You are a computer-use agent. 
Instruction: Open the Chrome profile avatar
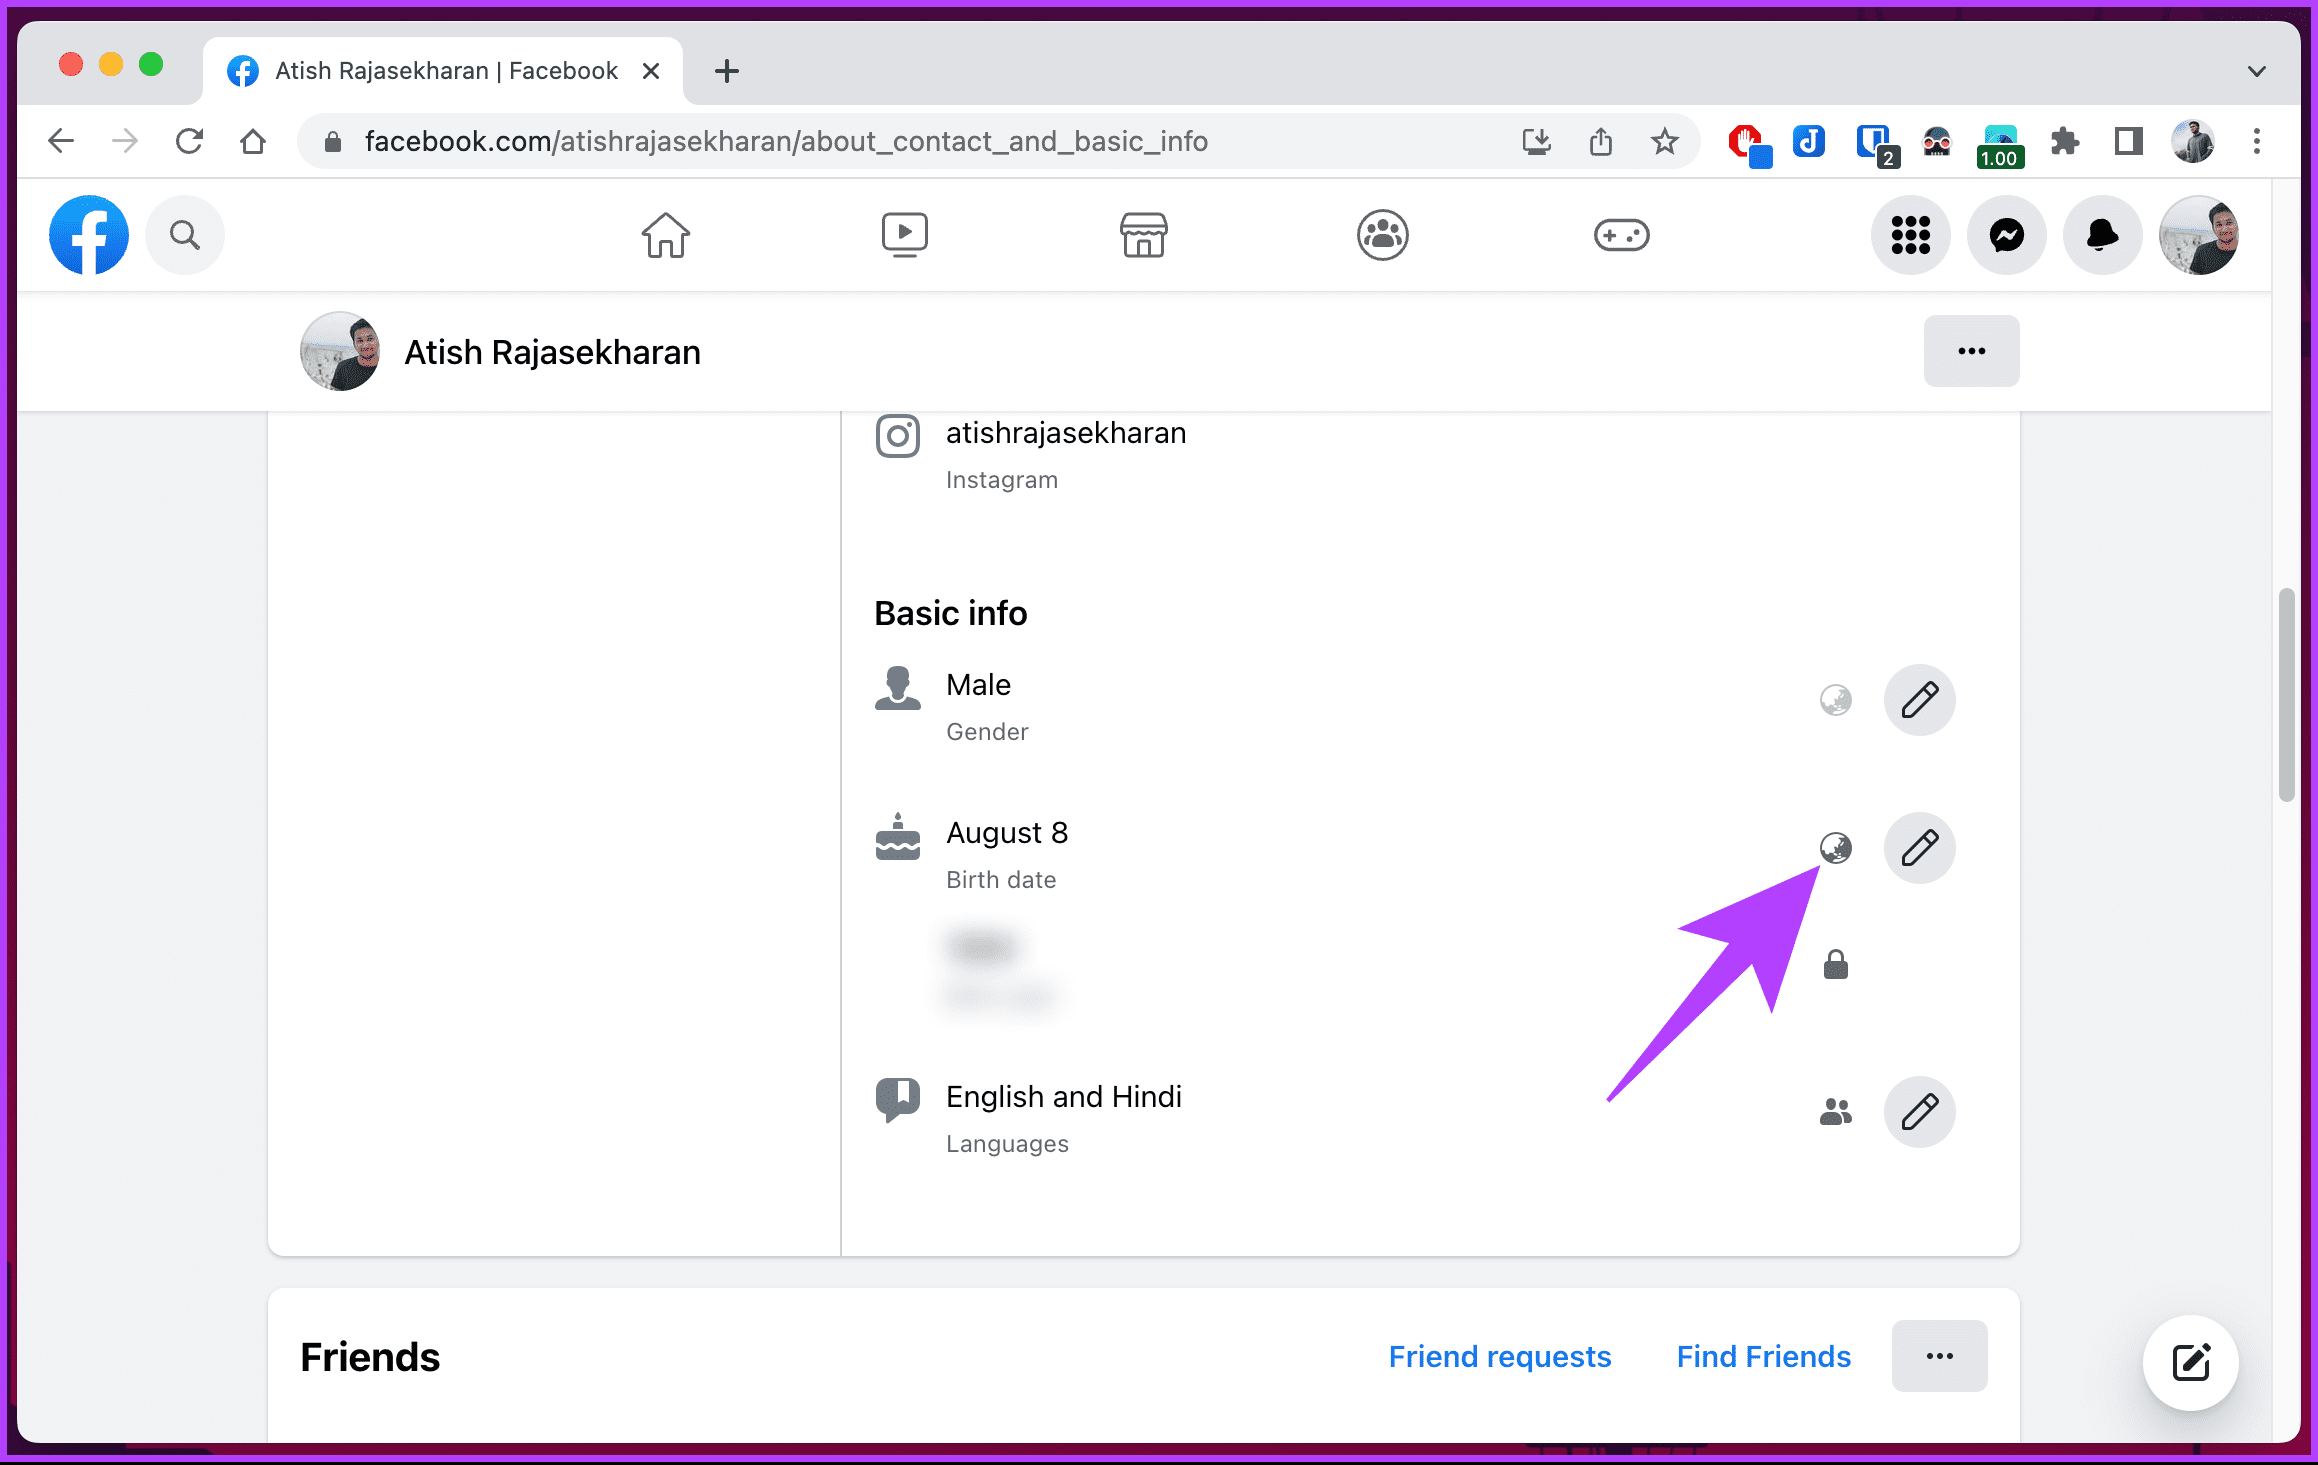[x=2193, y=141]
